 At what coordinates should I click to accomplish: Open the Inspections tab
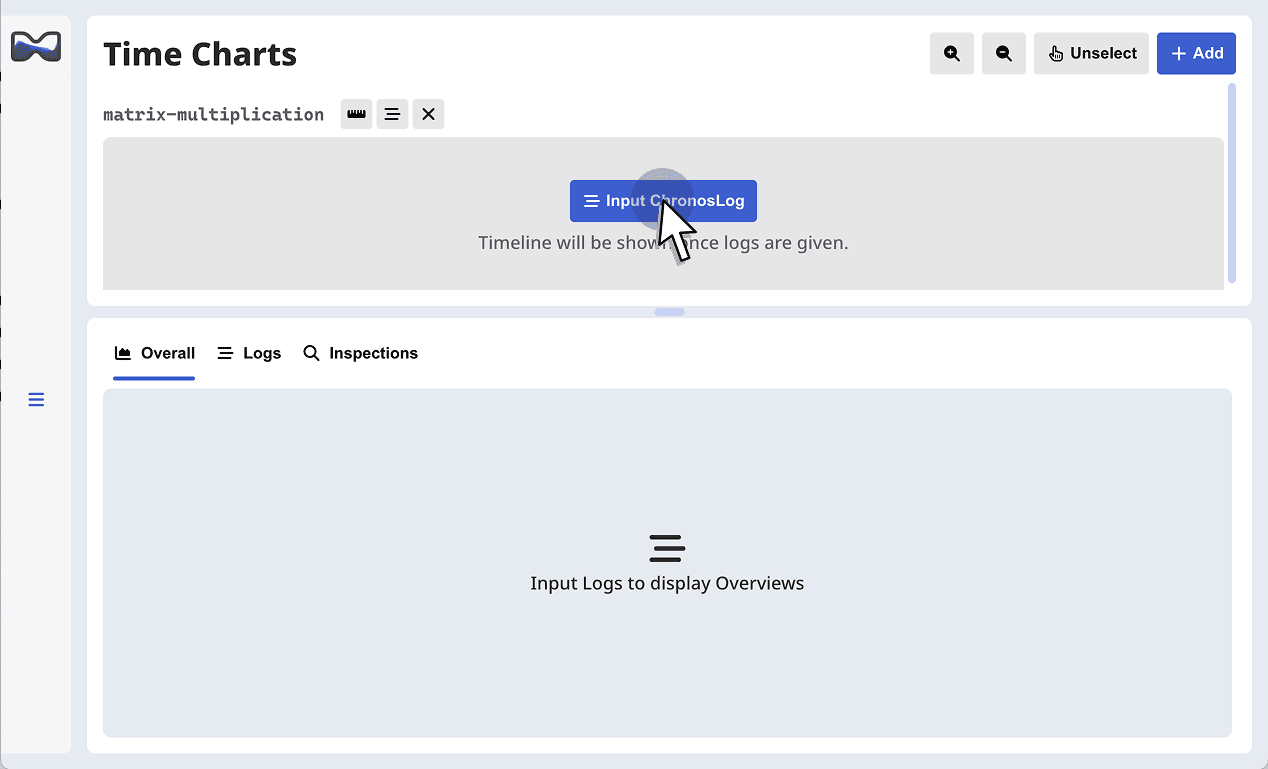pyautogui.click(x=360, y=353)
